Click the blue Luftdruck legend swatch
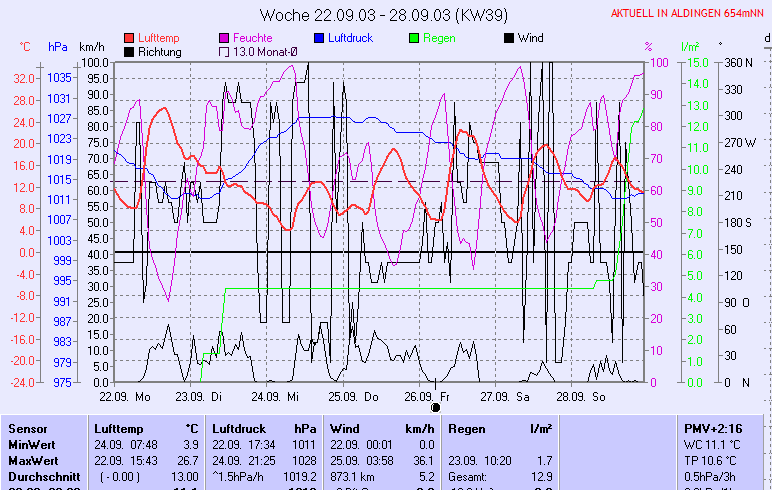772x490 pixels. click(x=319, y=38)
